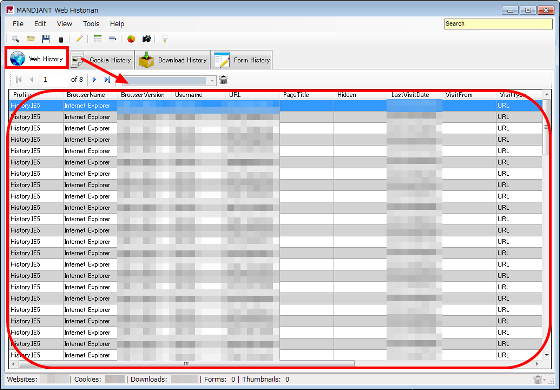Click the floppy disk save icon
Image resolution: width=560 pixels, height=390 pixels.
tap(46, 39)
